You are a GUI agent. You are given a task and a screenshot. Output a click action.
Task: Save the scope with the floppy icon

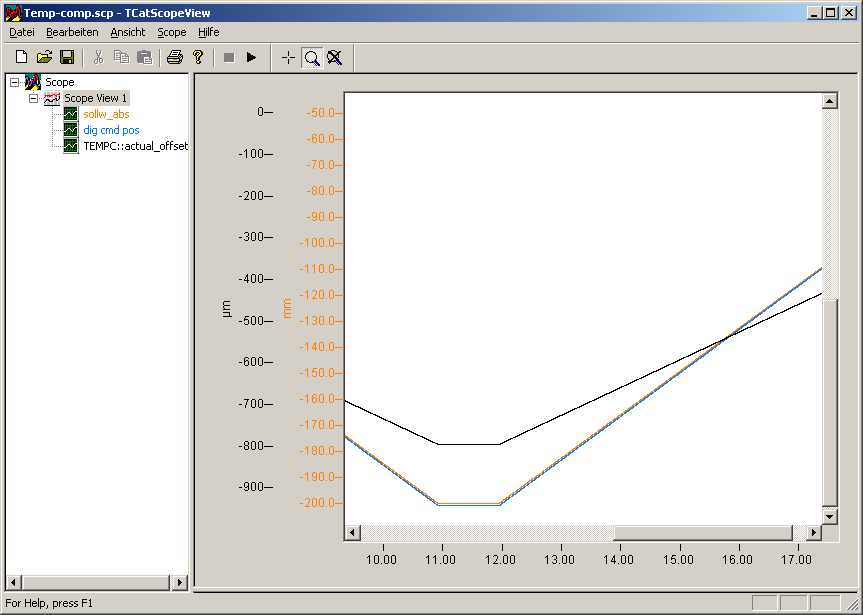tap(67, 57)
